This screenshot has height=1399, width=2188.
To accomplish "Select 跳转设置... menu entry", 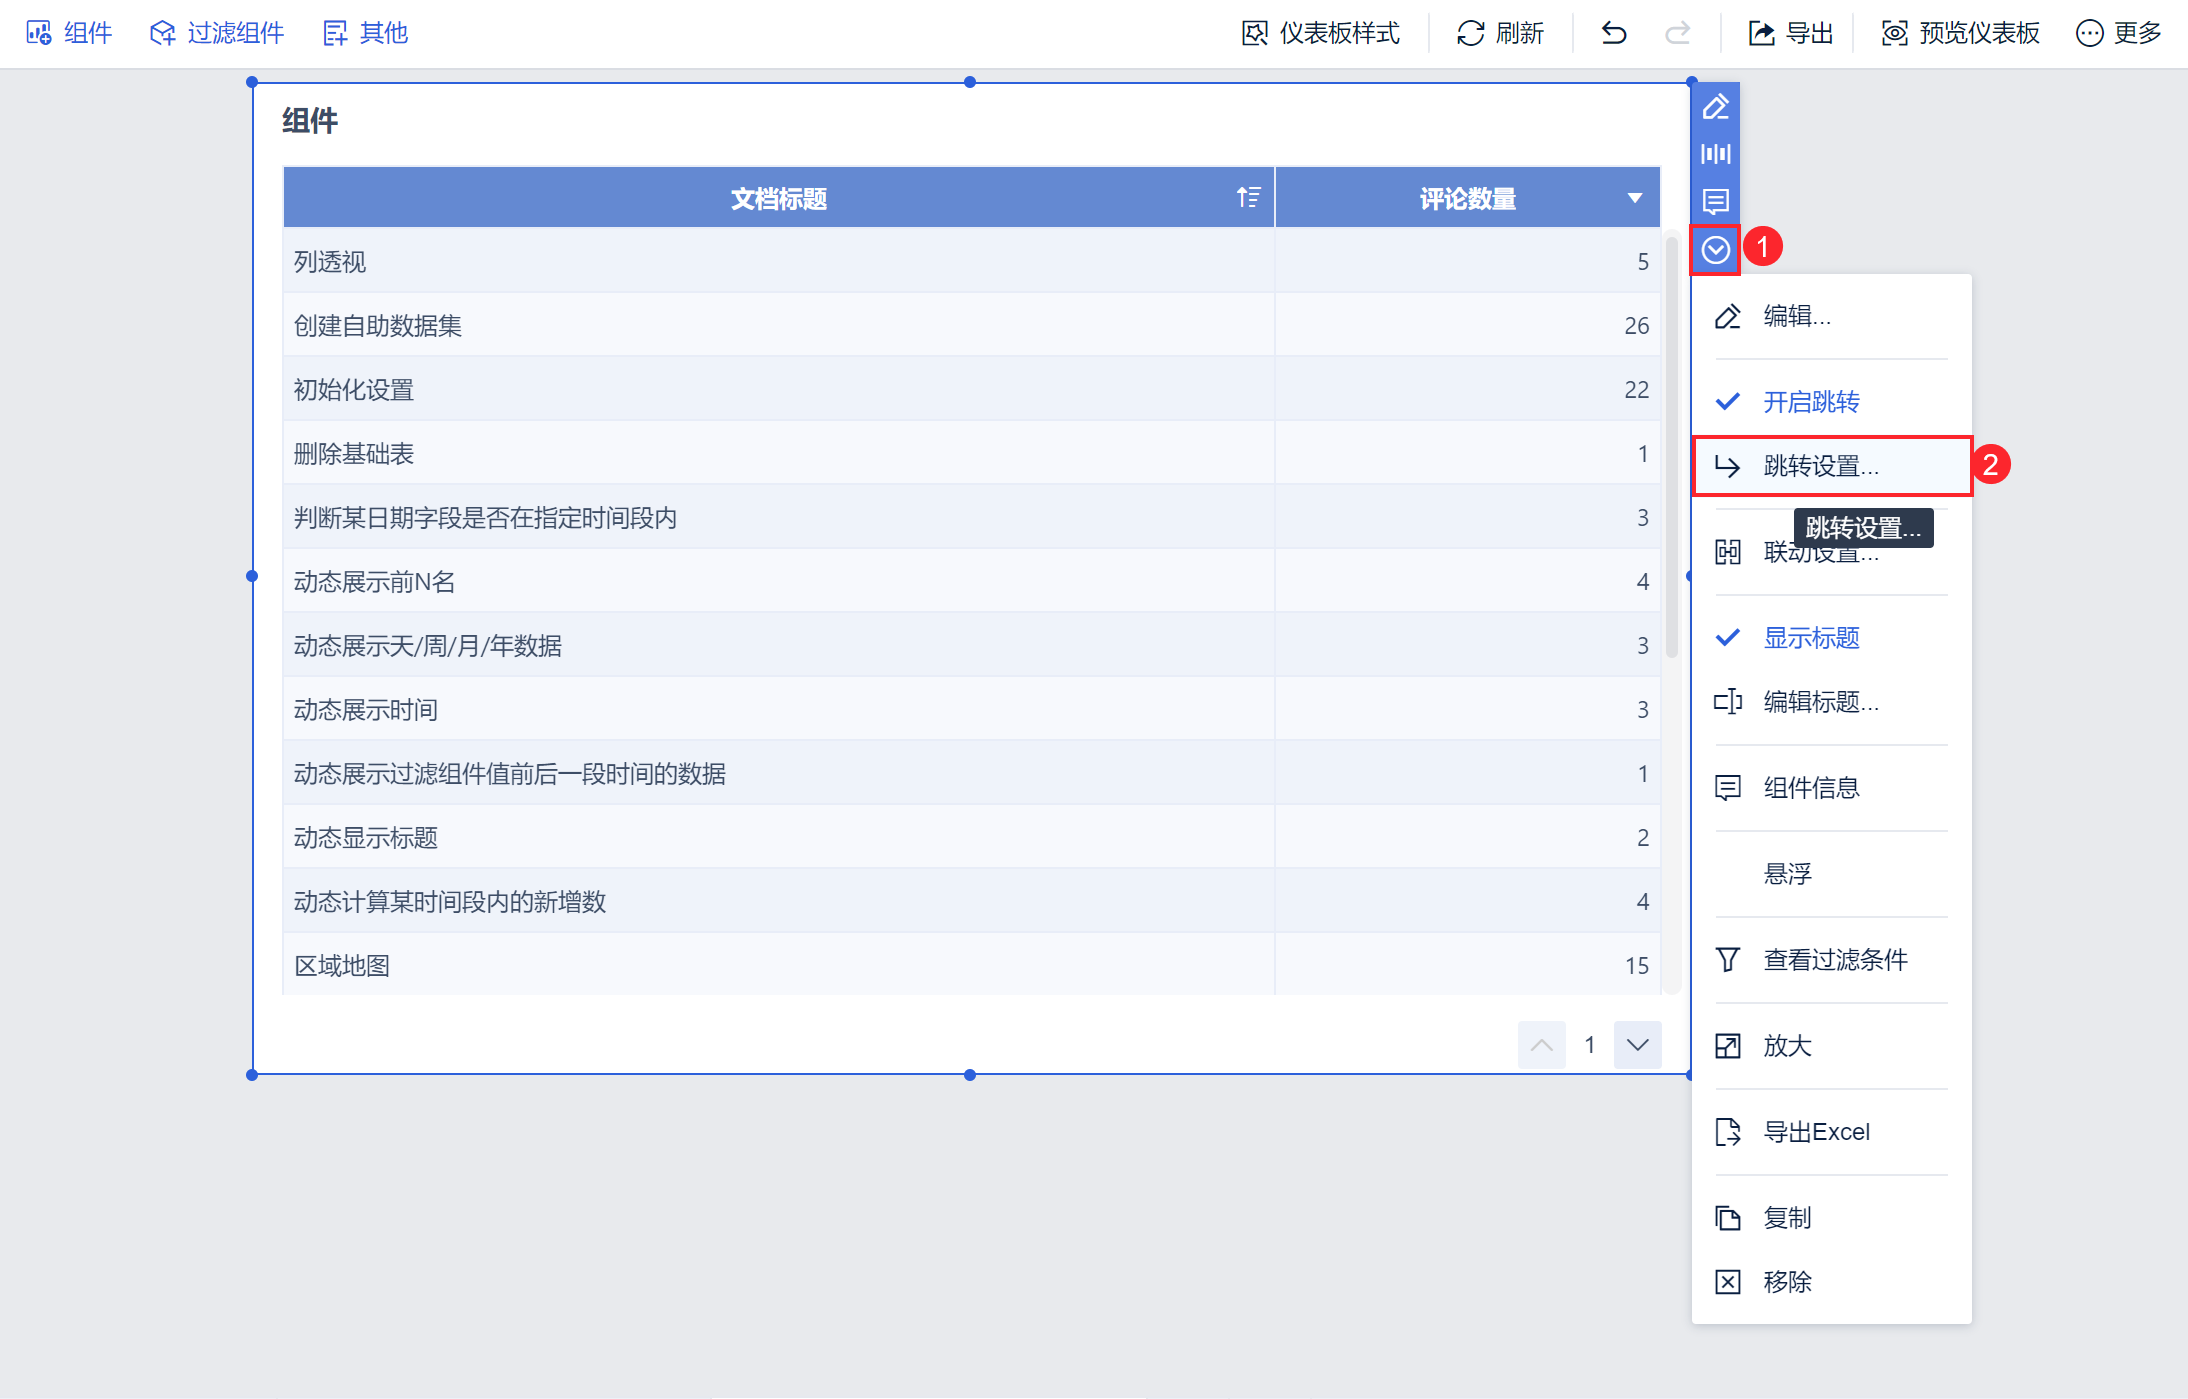I will point(1820,466).
